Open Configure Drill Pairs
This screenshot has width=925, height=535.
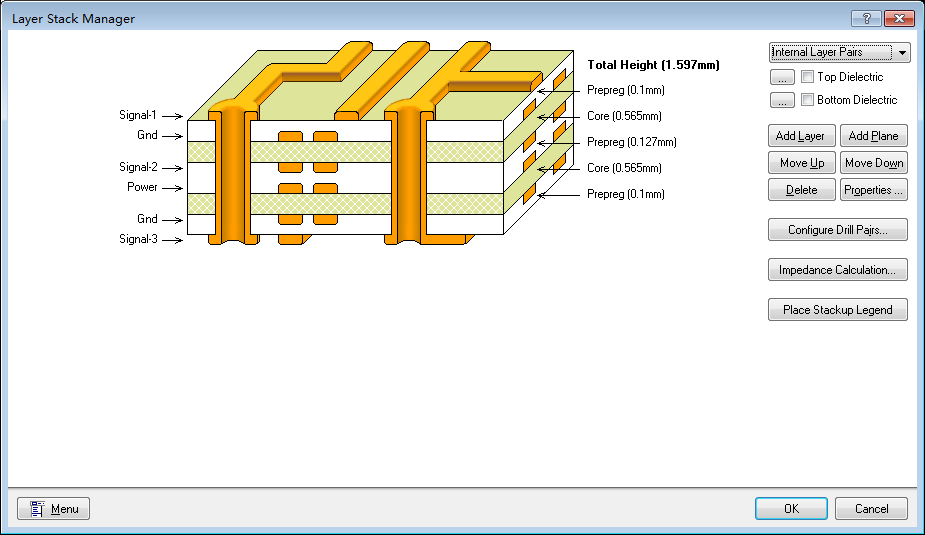837,230
